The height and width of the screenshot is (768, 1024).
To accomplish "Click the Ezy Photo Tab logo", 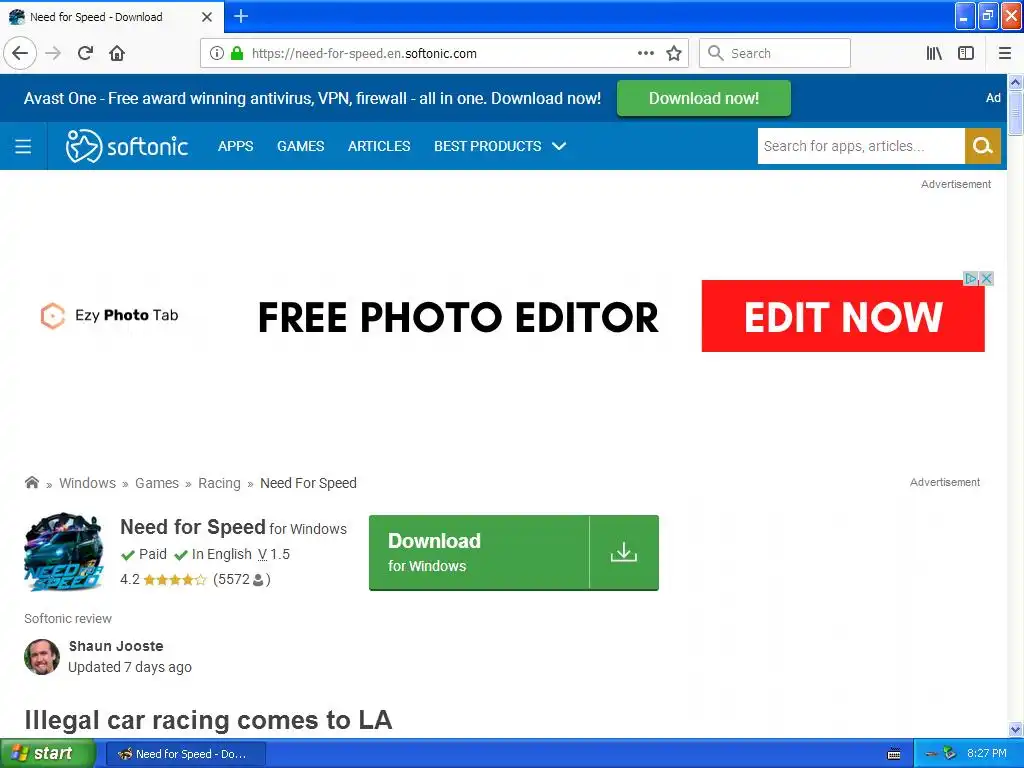I will tap(108, 315).
